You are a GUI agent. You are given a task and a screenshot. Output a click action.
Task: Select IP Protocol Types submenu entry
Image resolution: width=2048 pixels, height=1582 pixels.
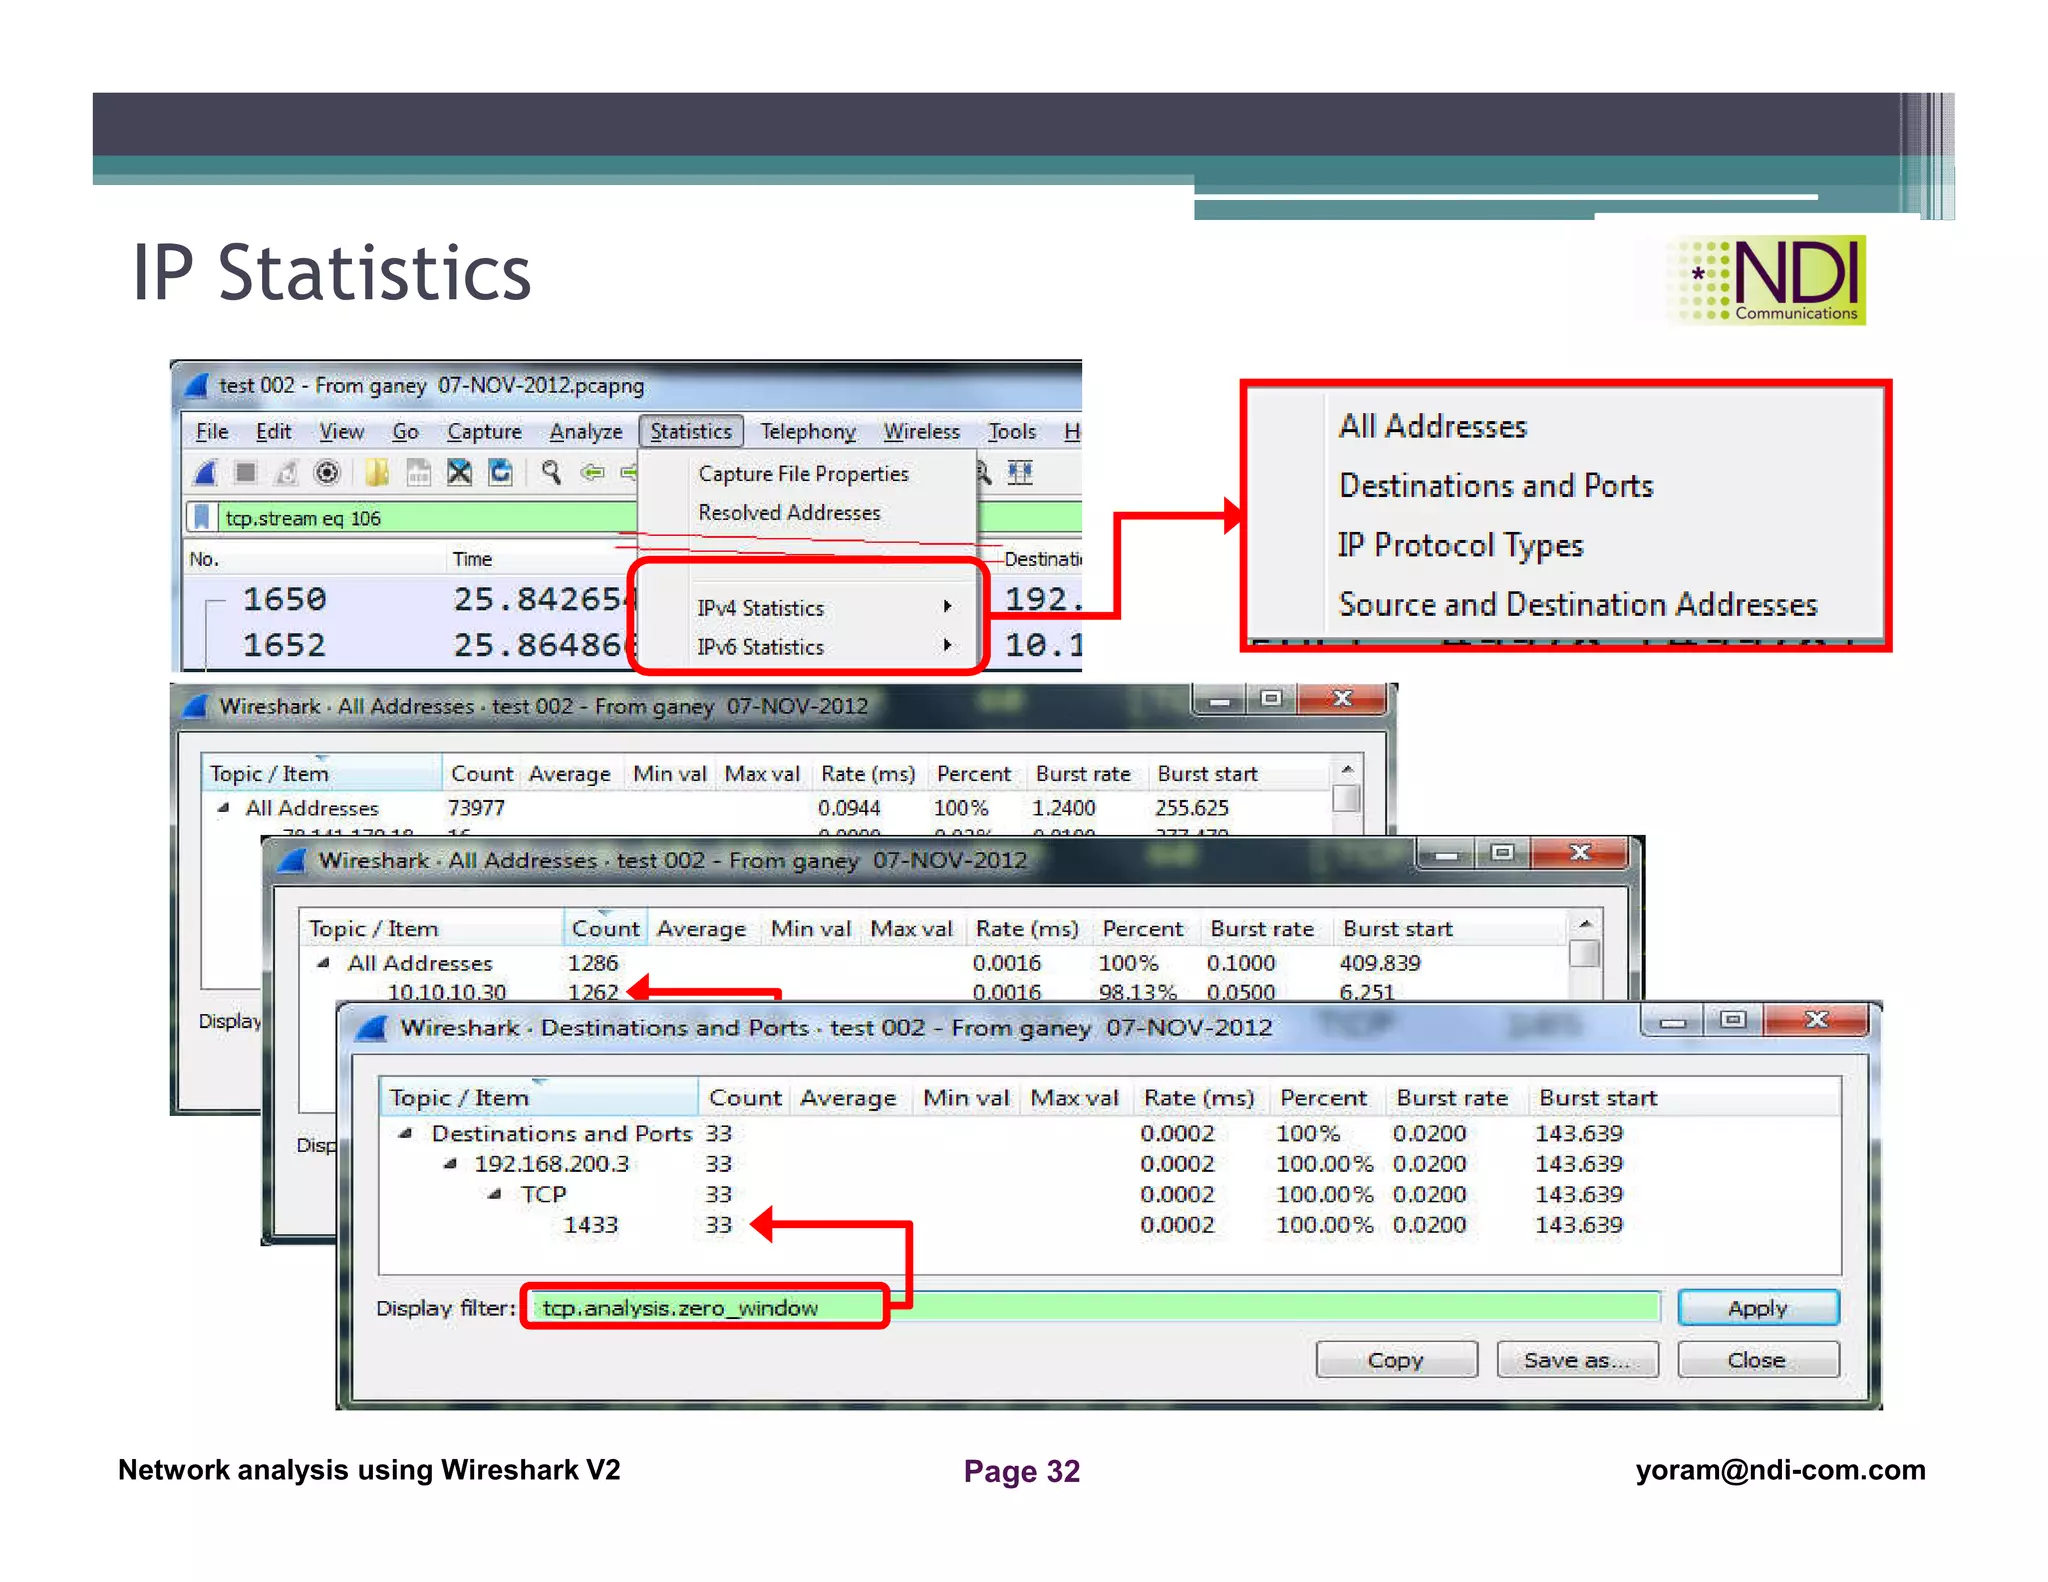click(1460, 546)
